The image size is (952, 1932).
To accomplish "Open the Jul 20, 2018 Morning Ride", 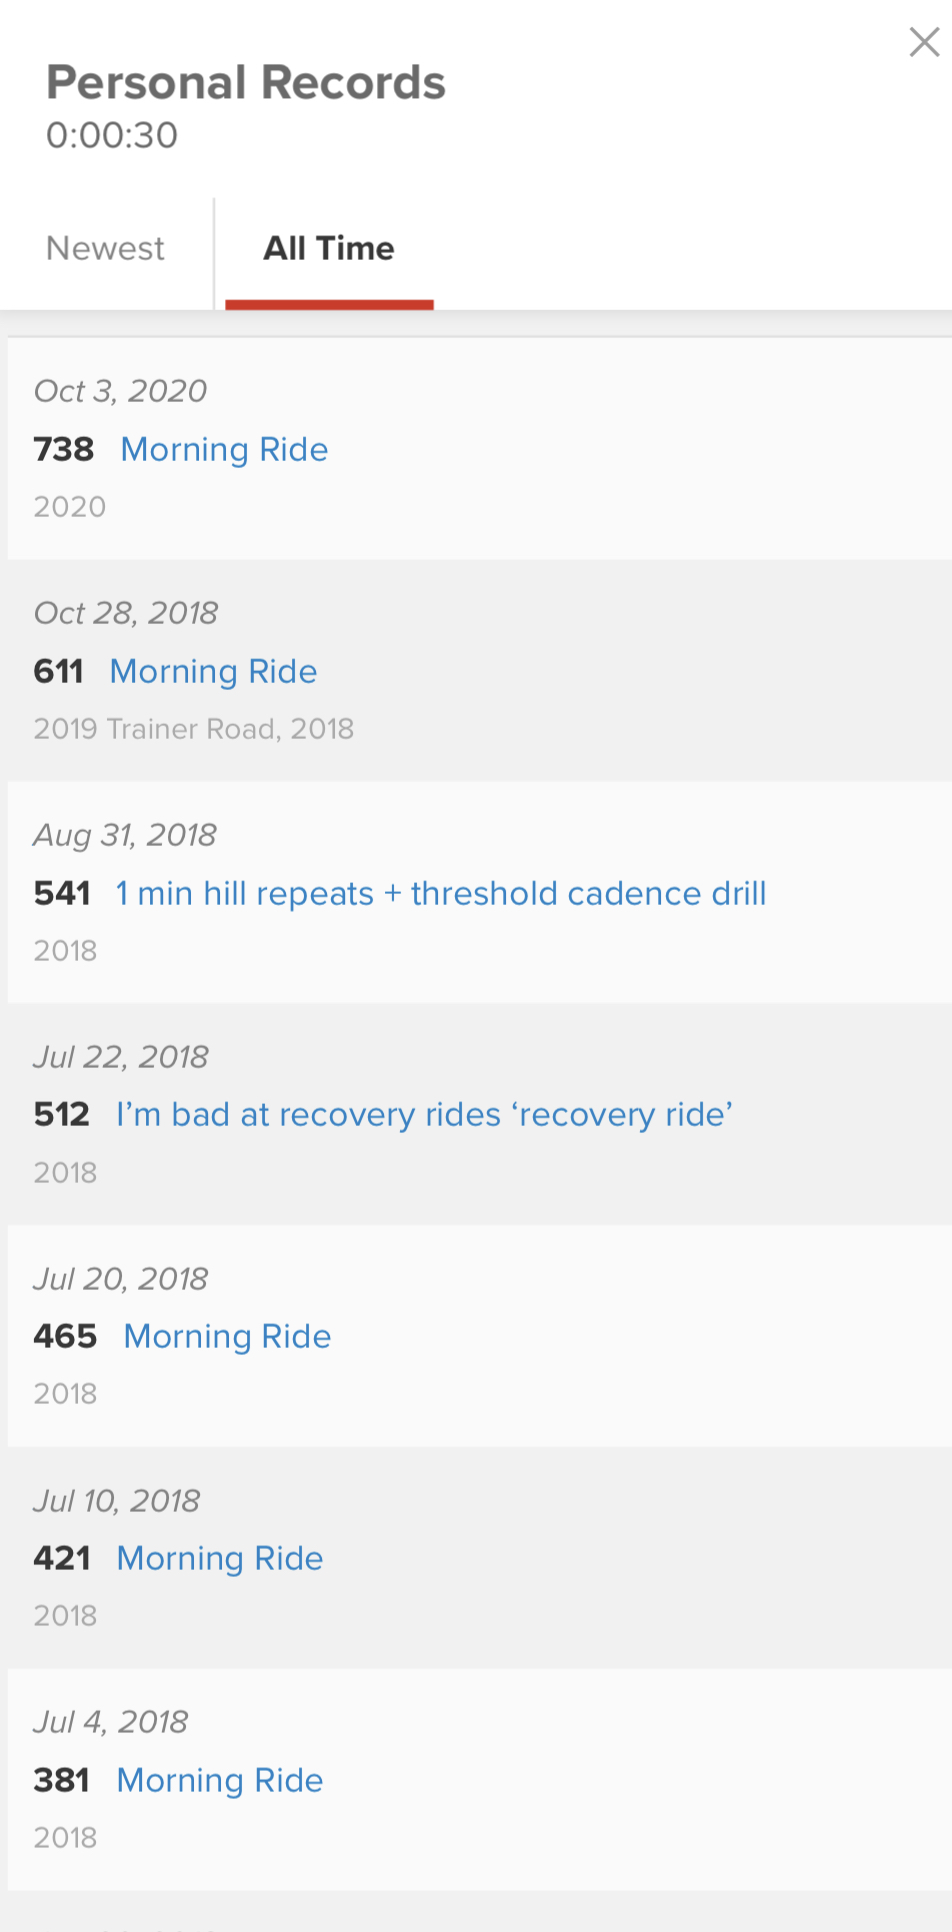I will [x=227, y=1337].
